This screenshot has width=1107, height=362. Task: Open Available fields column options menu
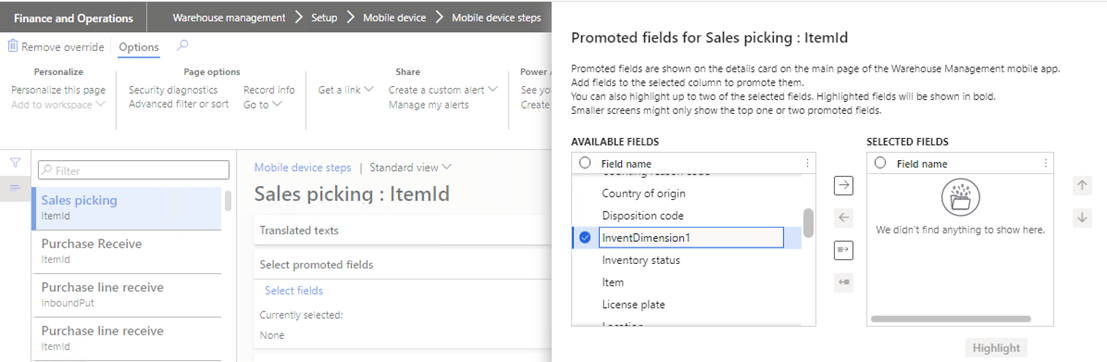807,163
